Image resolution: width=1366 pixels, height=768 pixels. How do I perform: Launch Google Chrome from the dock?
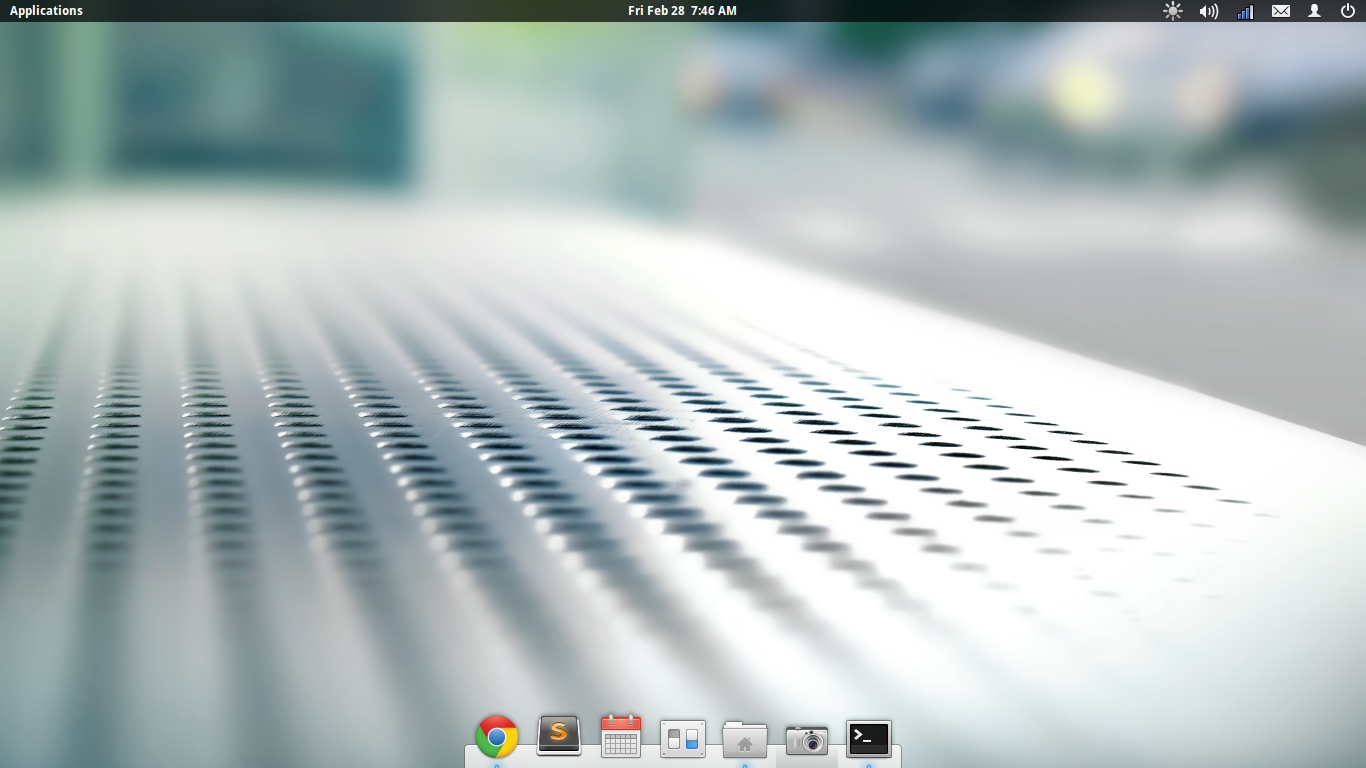click(497, 737)
